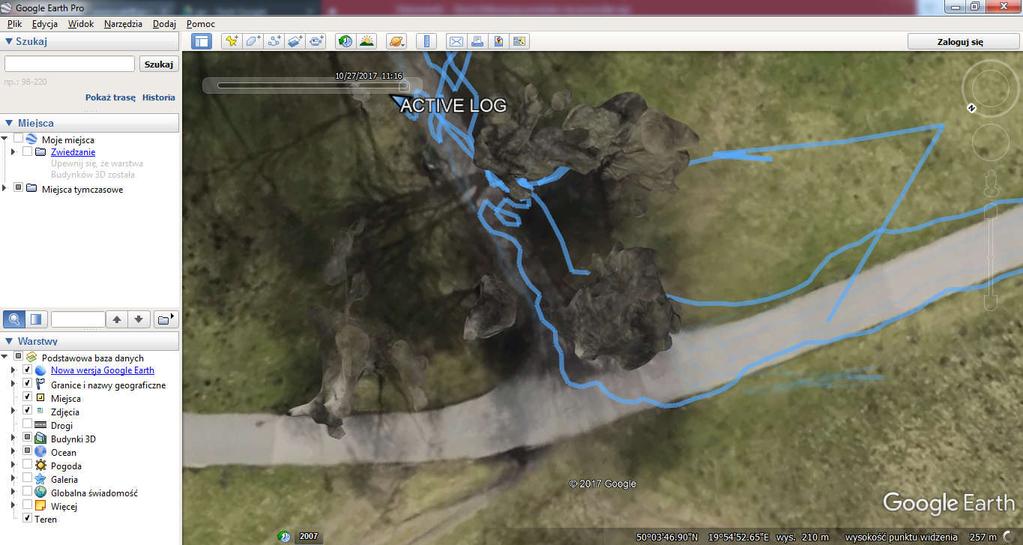Enable the Pogoda layer checkbox
Viewport: 1023px width, 545px height.
tap(27, 465)
